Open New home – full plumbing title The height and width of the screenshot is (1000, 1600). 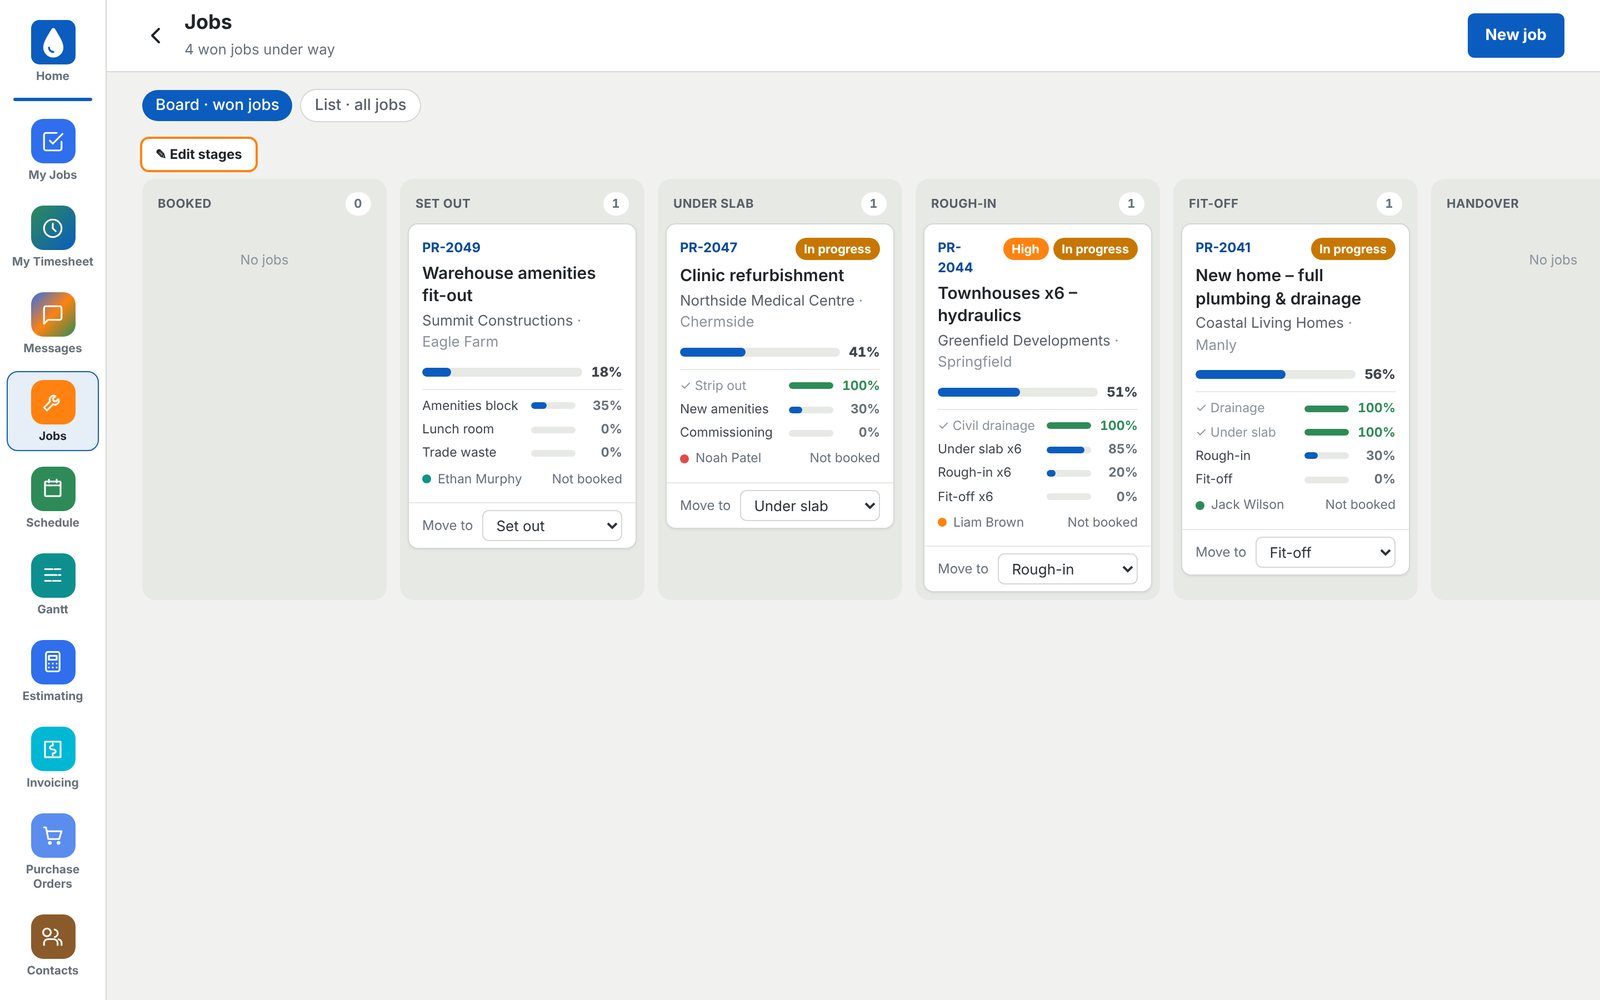[x=1278, y=287]
